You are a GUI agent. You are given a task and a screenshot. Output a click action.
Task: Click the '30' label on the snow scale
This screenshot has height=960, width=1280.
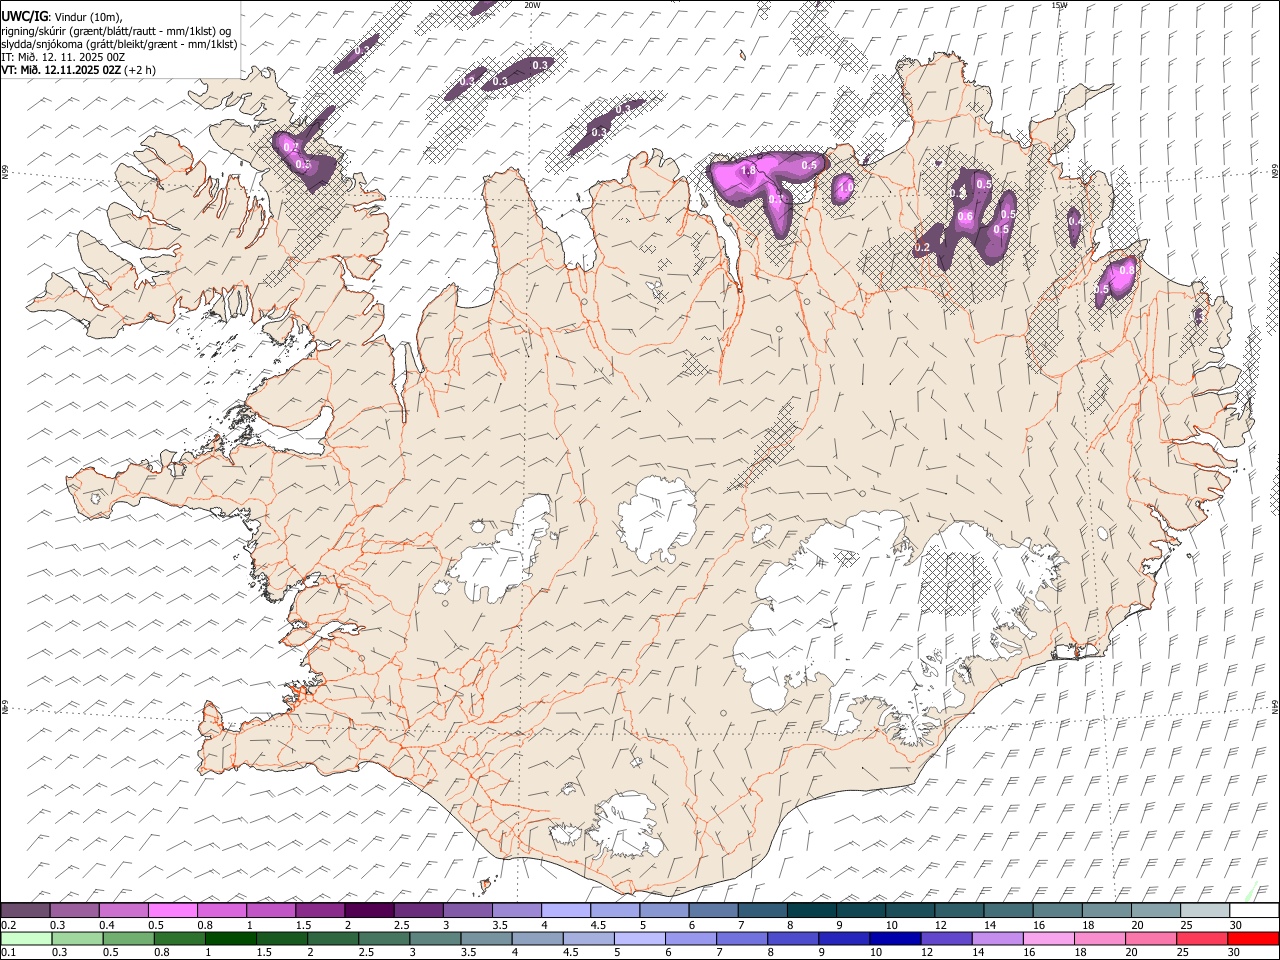point(1235,925)
